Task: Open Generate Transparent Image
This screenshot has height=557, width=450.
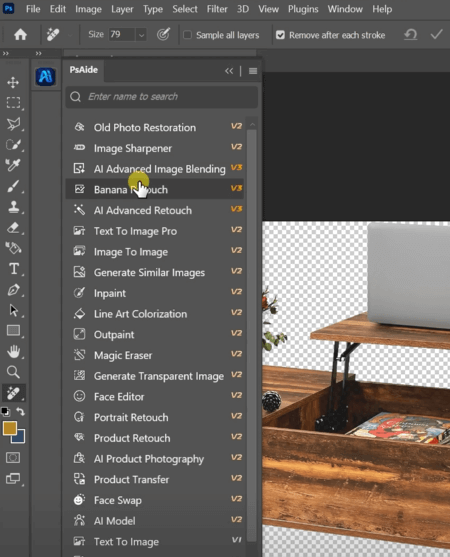Action: [x=155, y=376]
